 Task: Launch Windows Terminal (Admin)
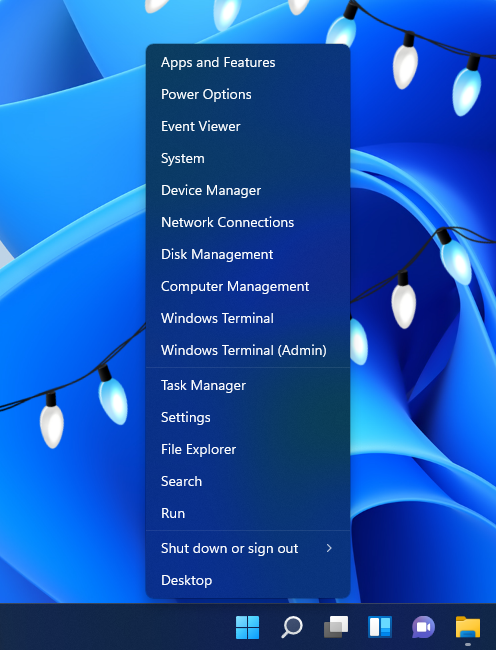click(248, 349)
